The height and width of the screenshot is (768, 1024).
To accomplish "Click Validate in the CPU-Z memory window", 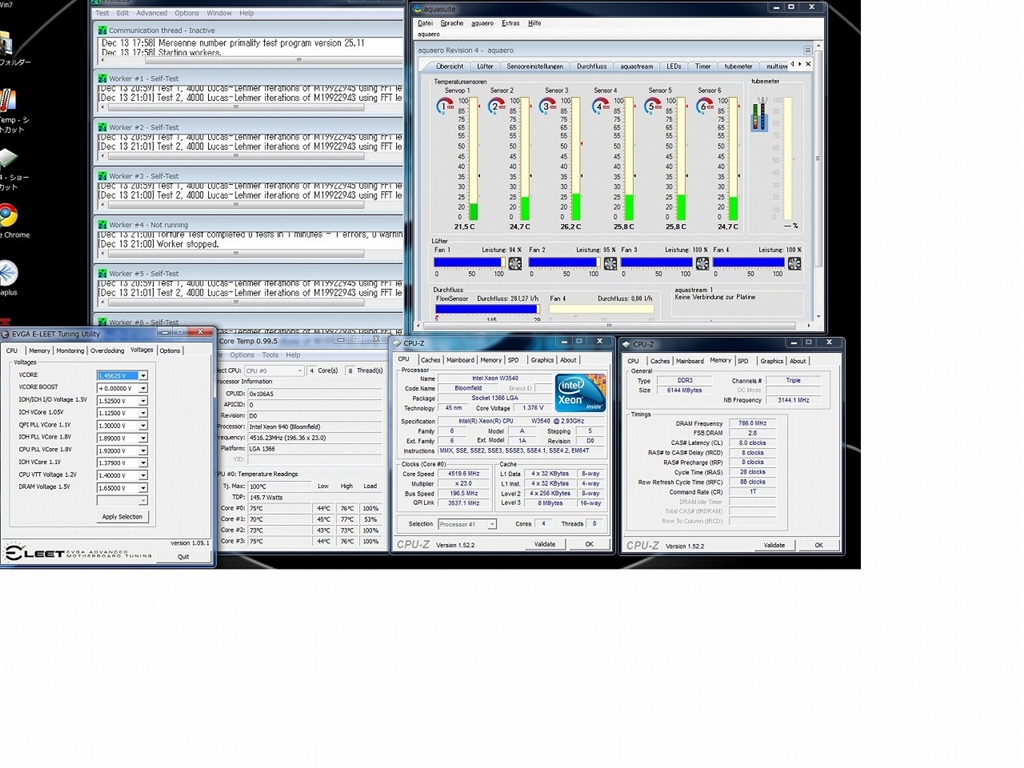I will coord(774,545).
